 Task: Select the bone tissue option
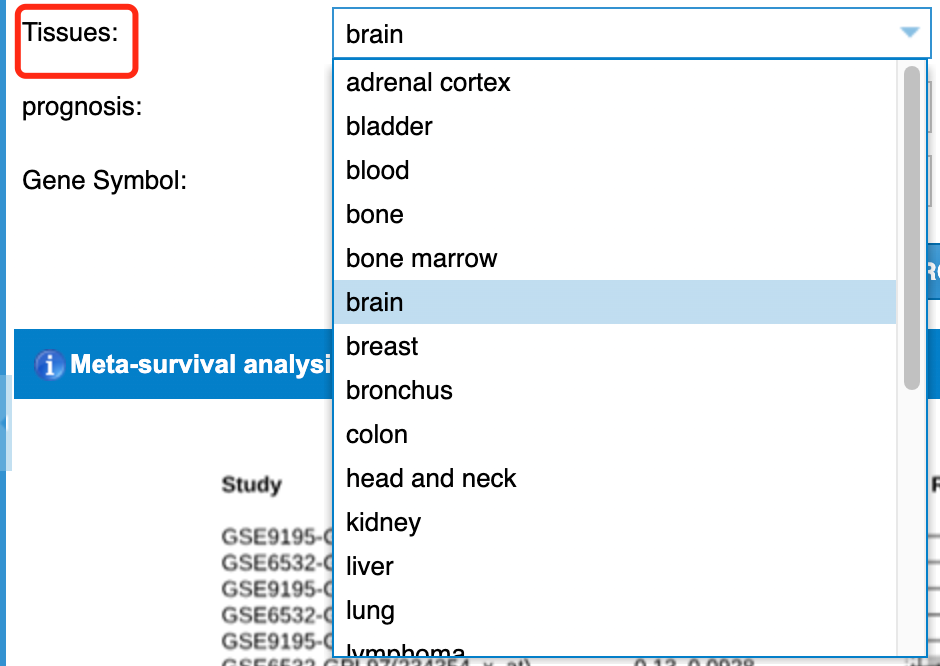[x=614, y=215]
